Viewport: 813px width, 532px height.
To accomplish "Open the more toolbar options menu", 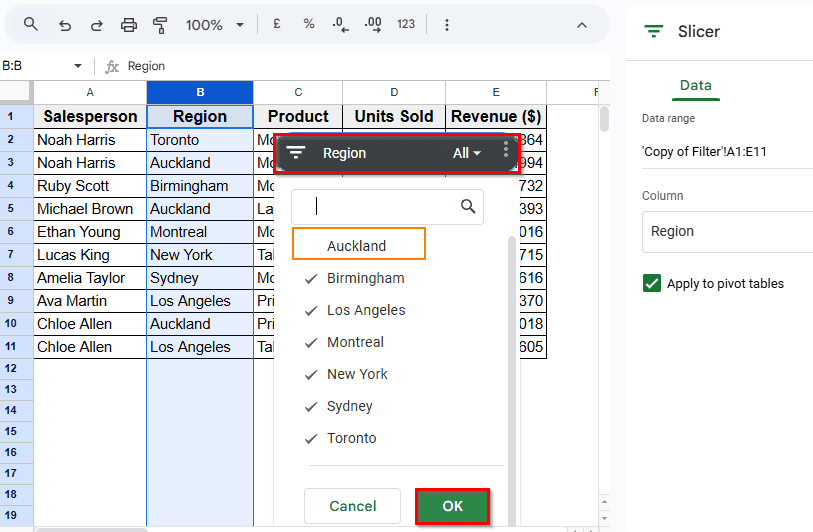I will pyautogui.click(x=446, y=24).
